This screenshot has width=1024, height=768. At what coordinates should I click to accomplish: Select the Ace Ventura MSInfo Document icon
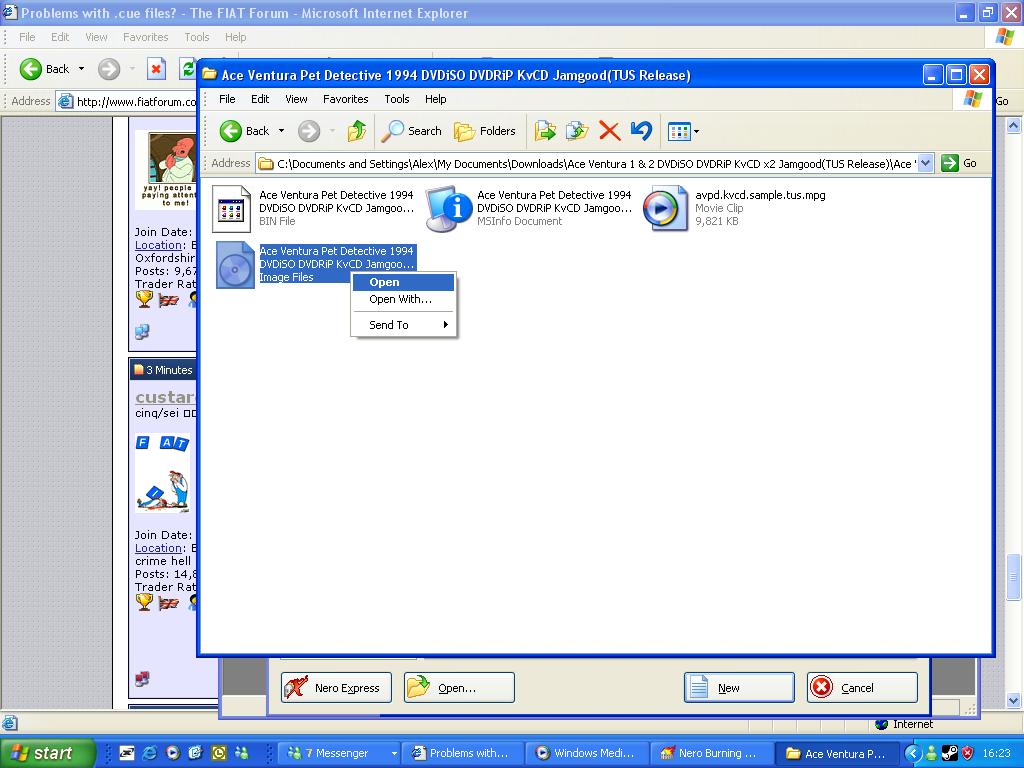pos(449,209)
